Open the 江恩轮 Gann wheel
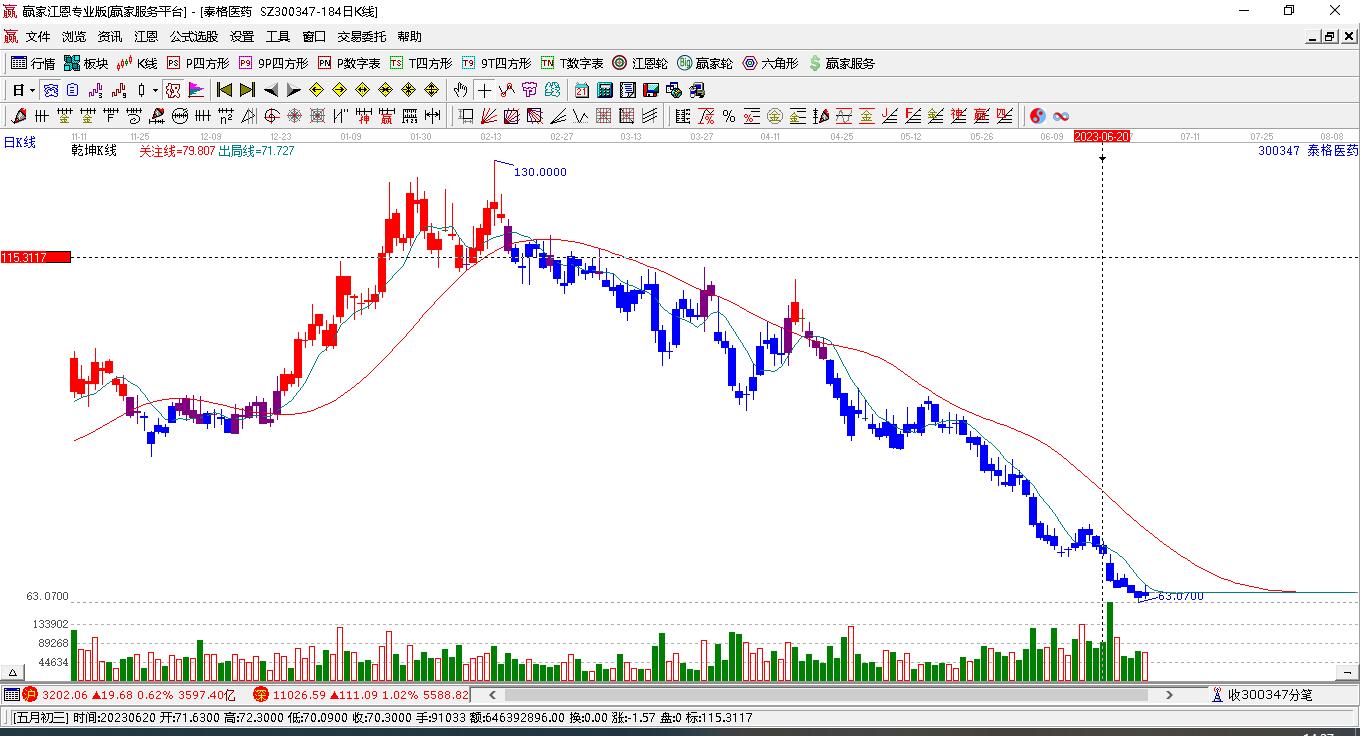 point(640,63)
